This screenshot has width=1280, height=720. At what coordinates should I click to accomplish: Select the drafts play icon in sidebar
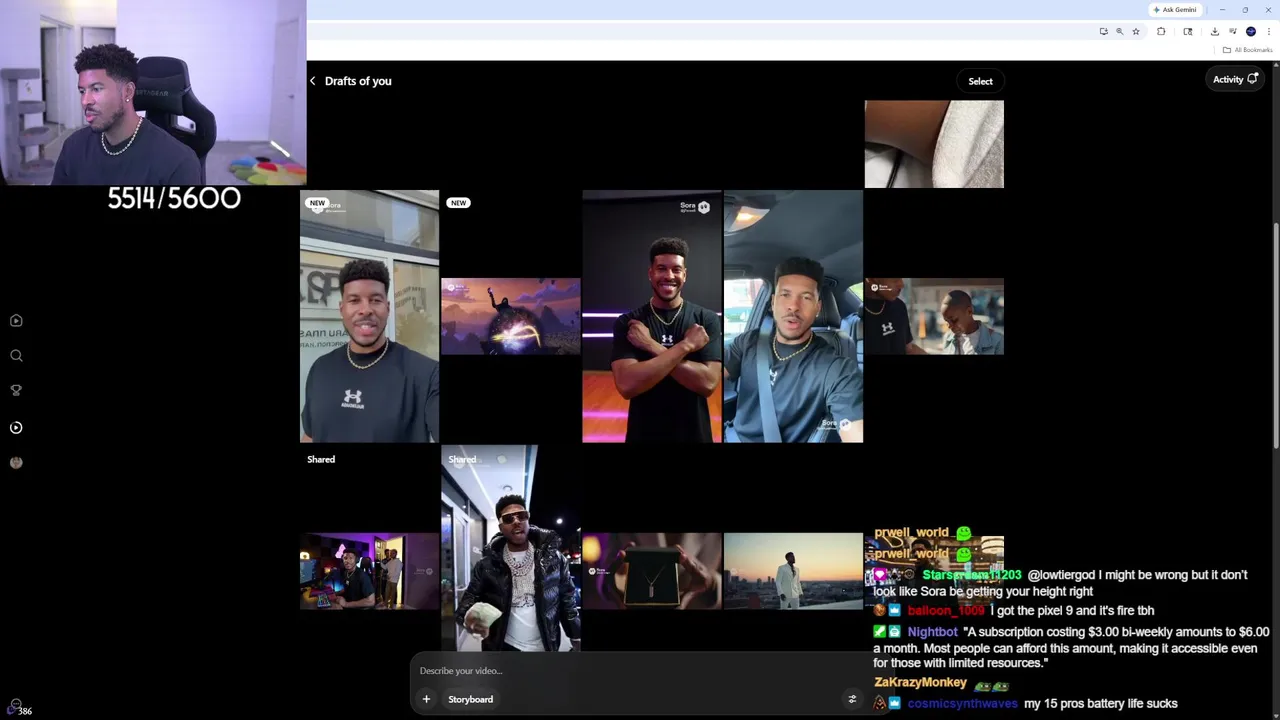point(16,428)
